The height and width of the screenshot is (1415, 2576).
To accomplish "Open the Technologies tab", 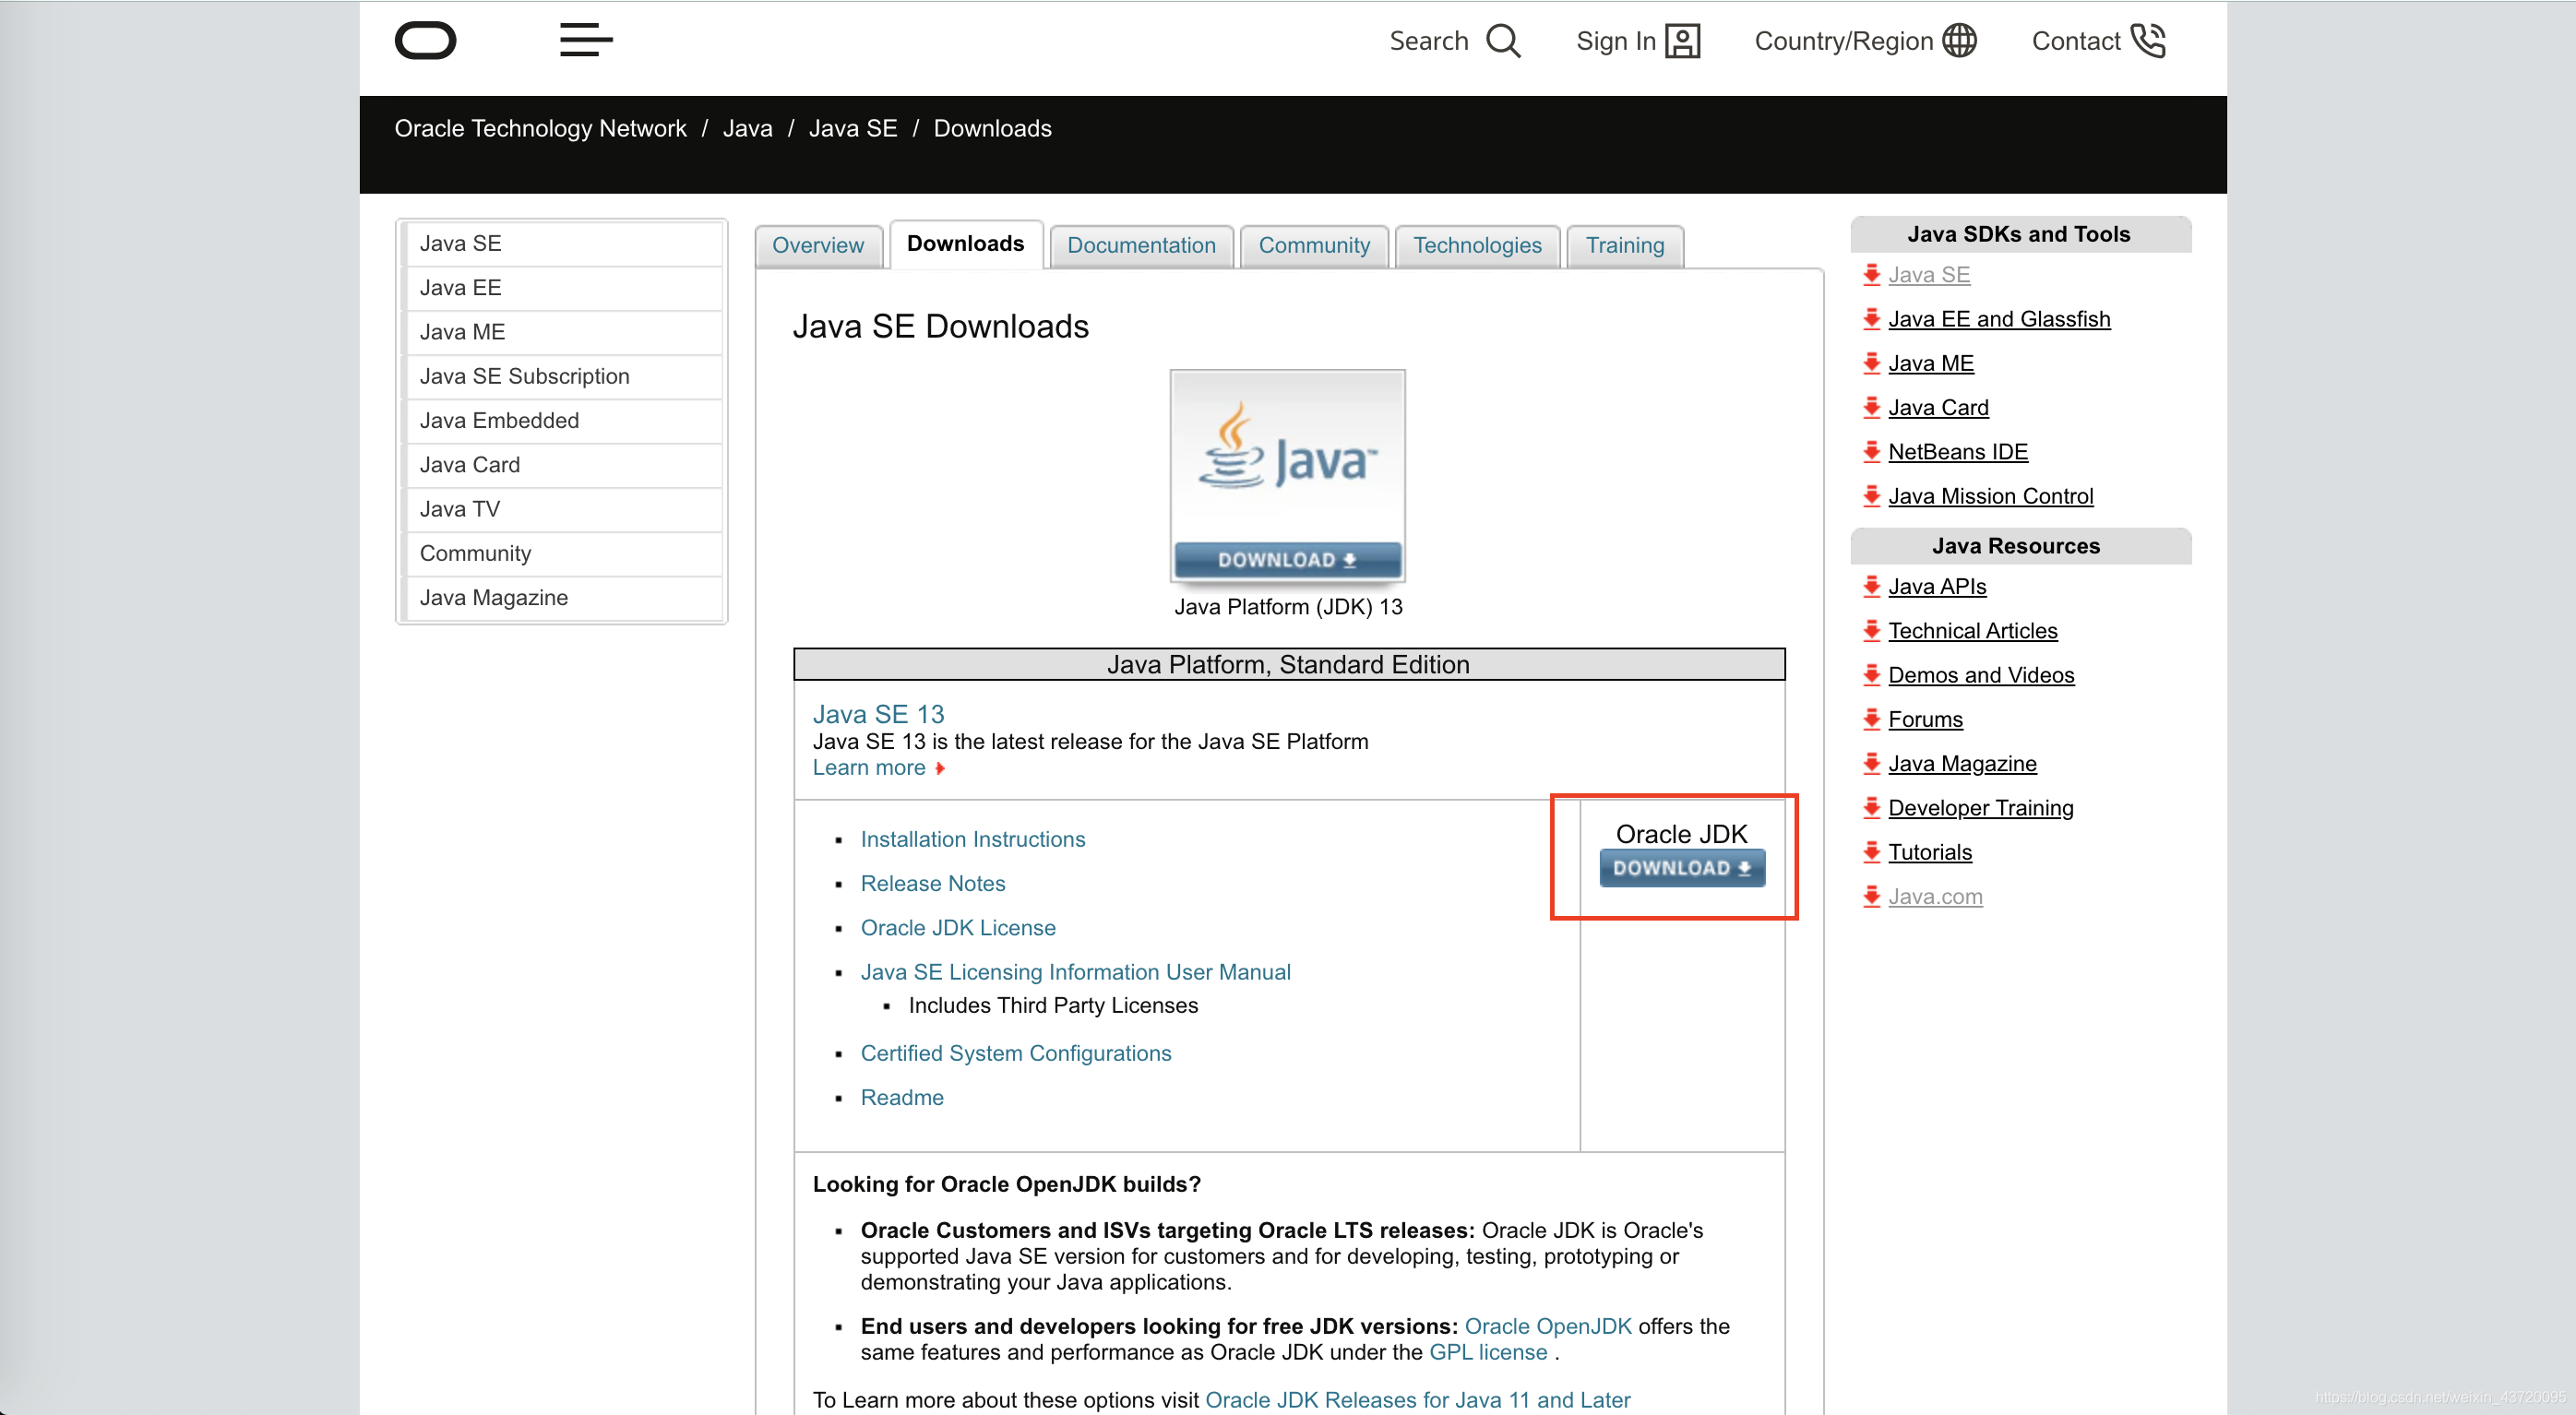I will (1477, 246).
